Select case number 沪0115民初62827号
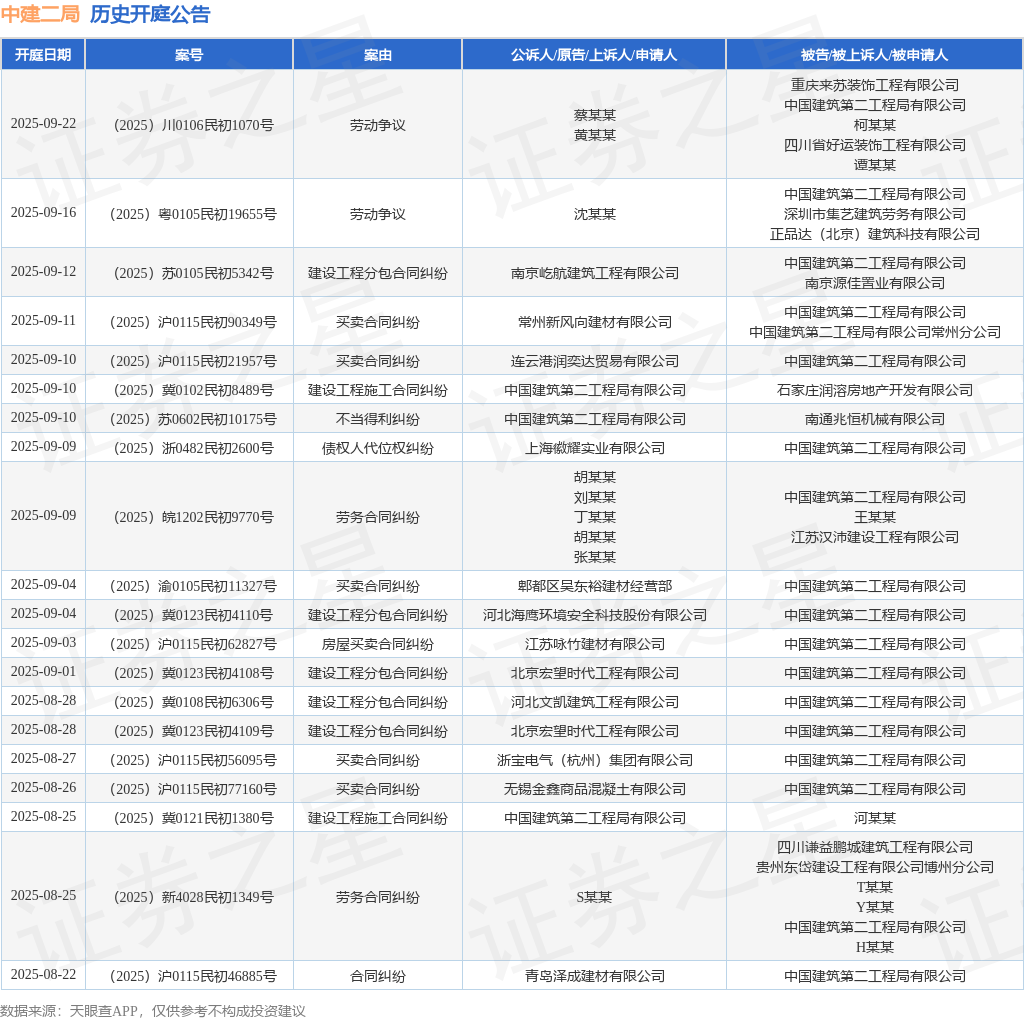Screen dimensions: 1024x1020 (x=193, y=645)
